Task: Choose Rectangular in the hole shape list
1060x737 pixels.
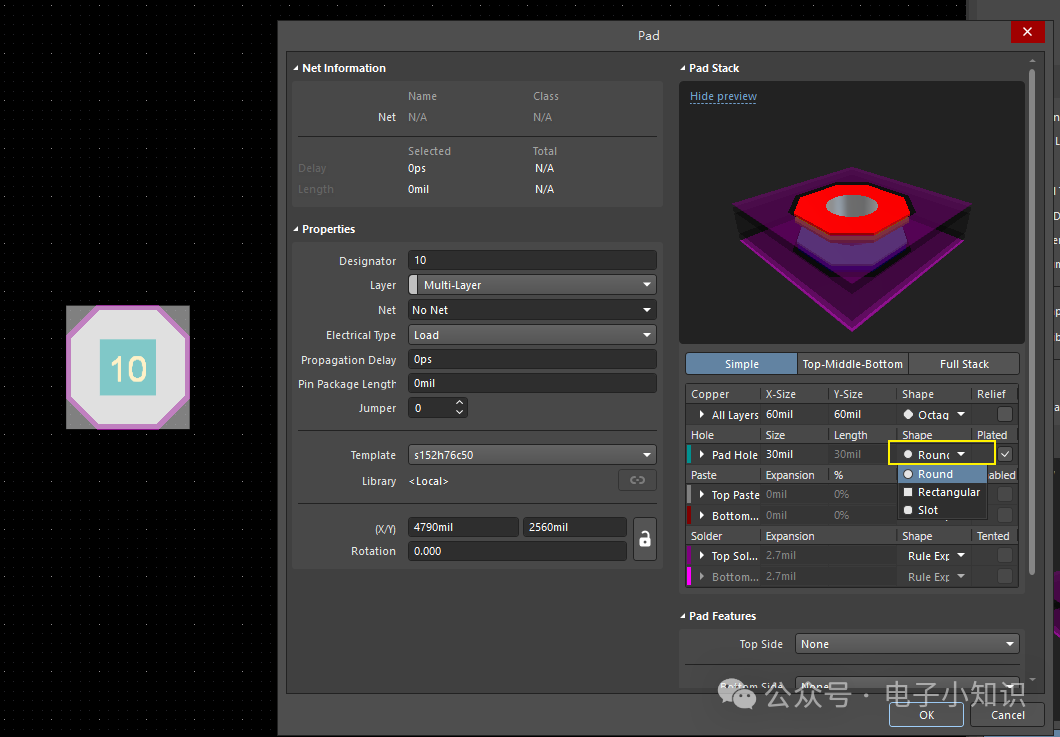Action: 942,492
